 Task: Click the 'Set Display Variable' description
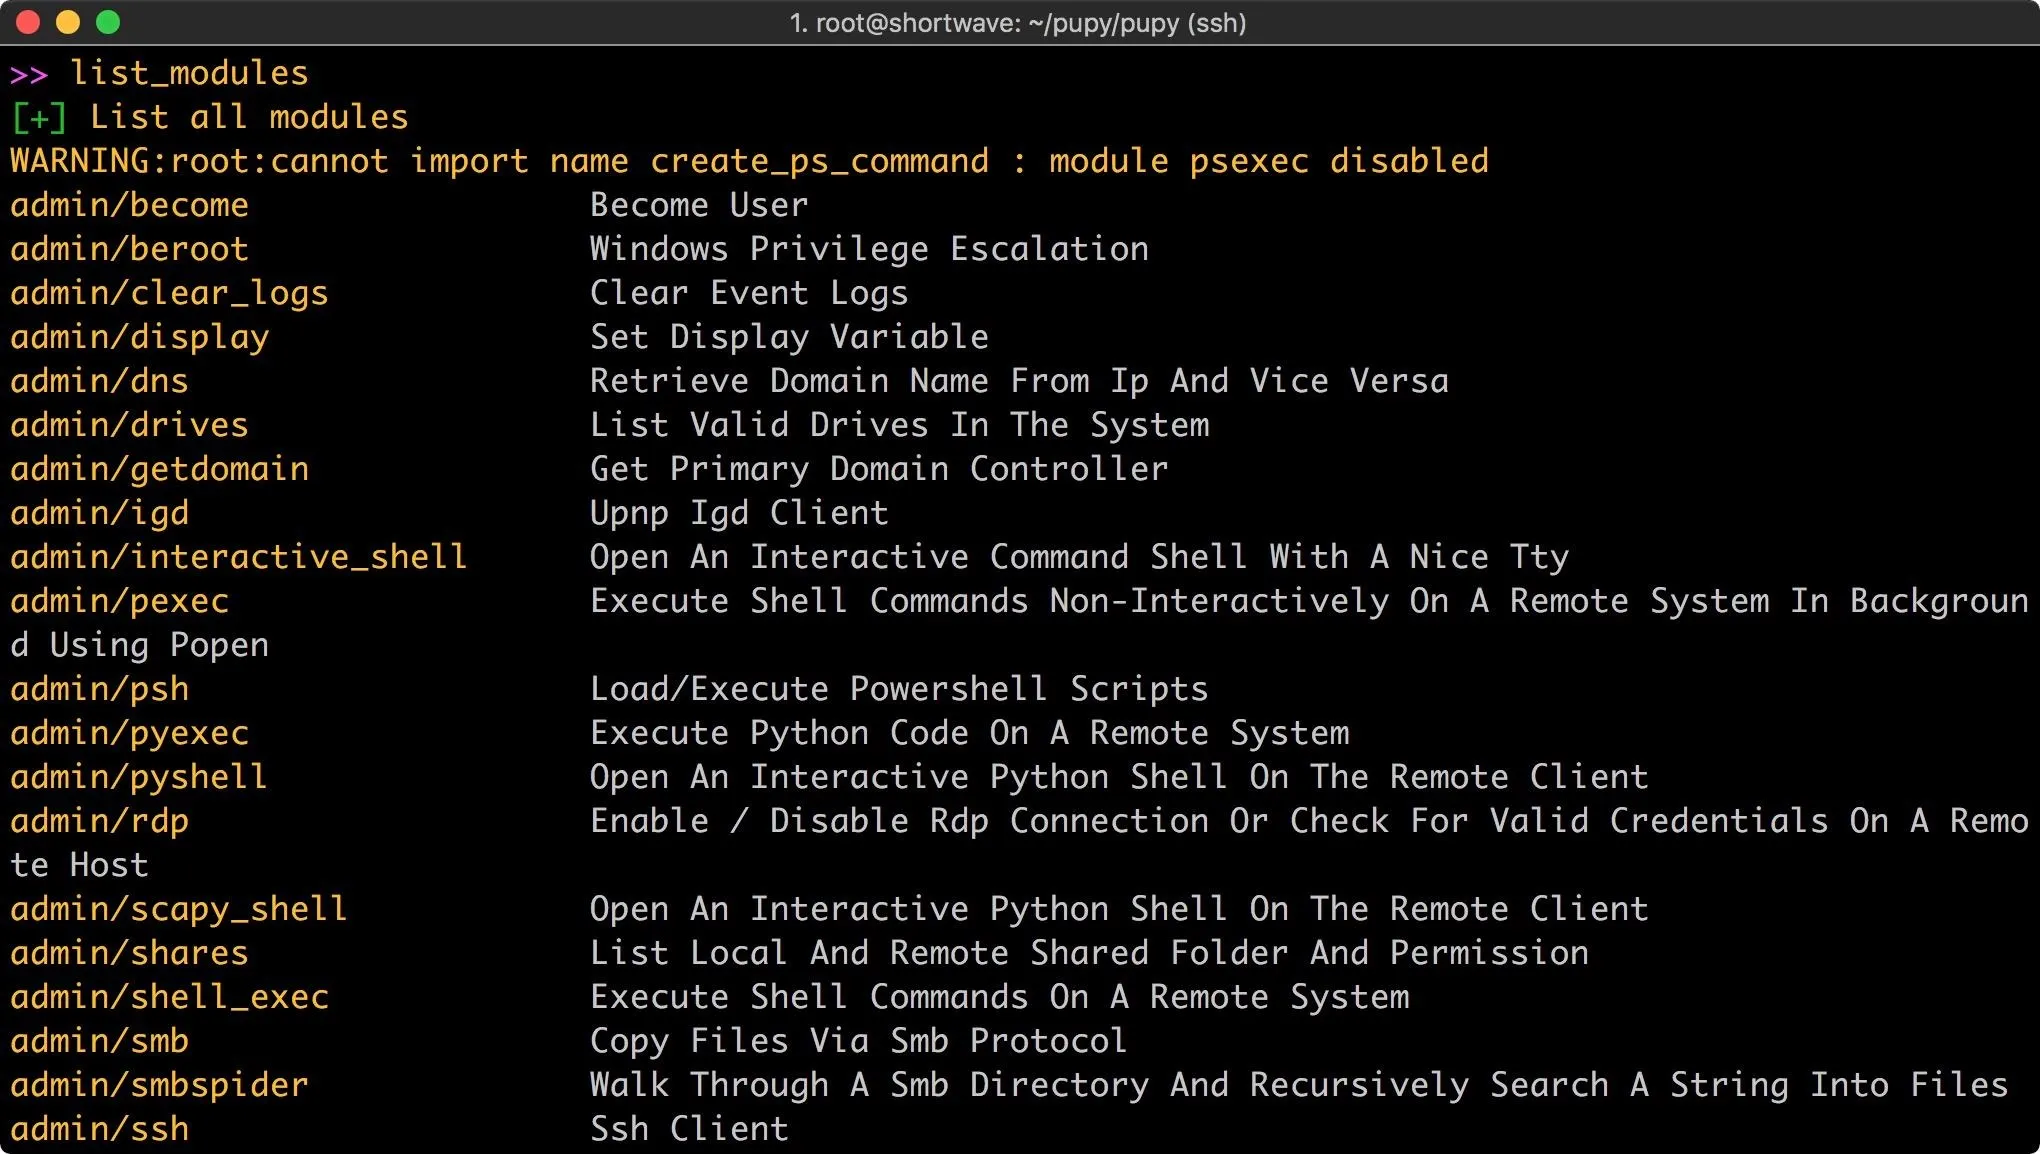click(789, 337)
